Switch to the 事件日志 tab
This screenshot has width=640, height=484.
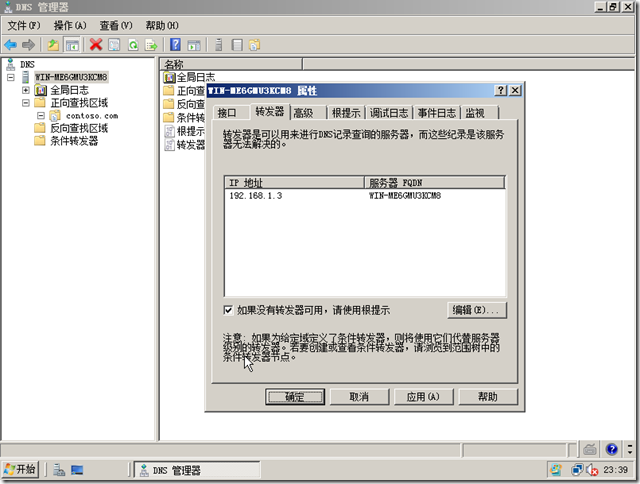[437, 113]
